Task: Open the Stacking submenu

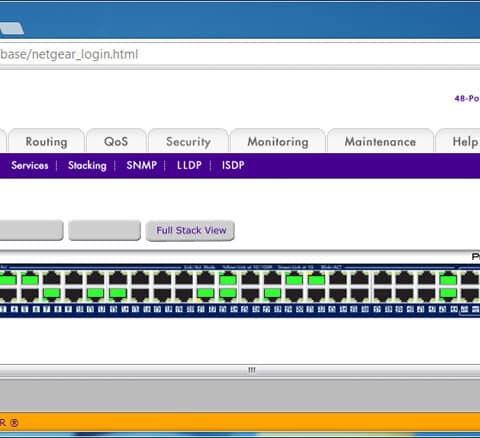Action: coord(87,165)
